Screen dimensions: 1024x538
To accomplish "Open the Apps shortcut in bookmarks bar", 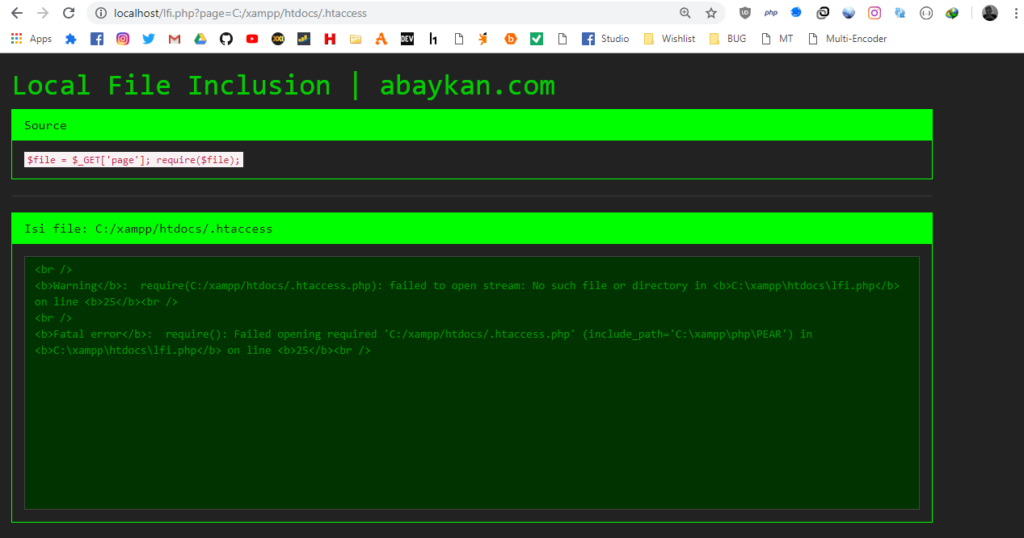I will [x=31, y=39].
